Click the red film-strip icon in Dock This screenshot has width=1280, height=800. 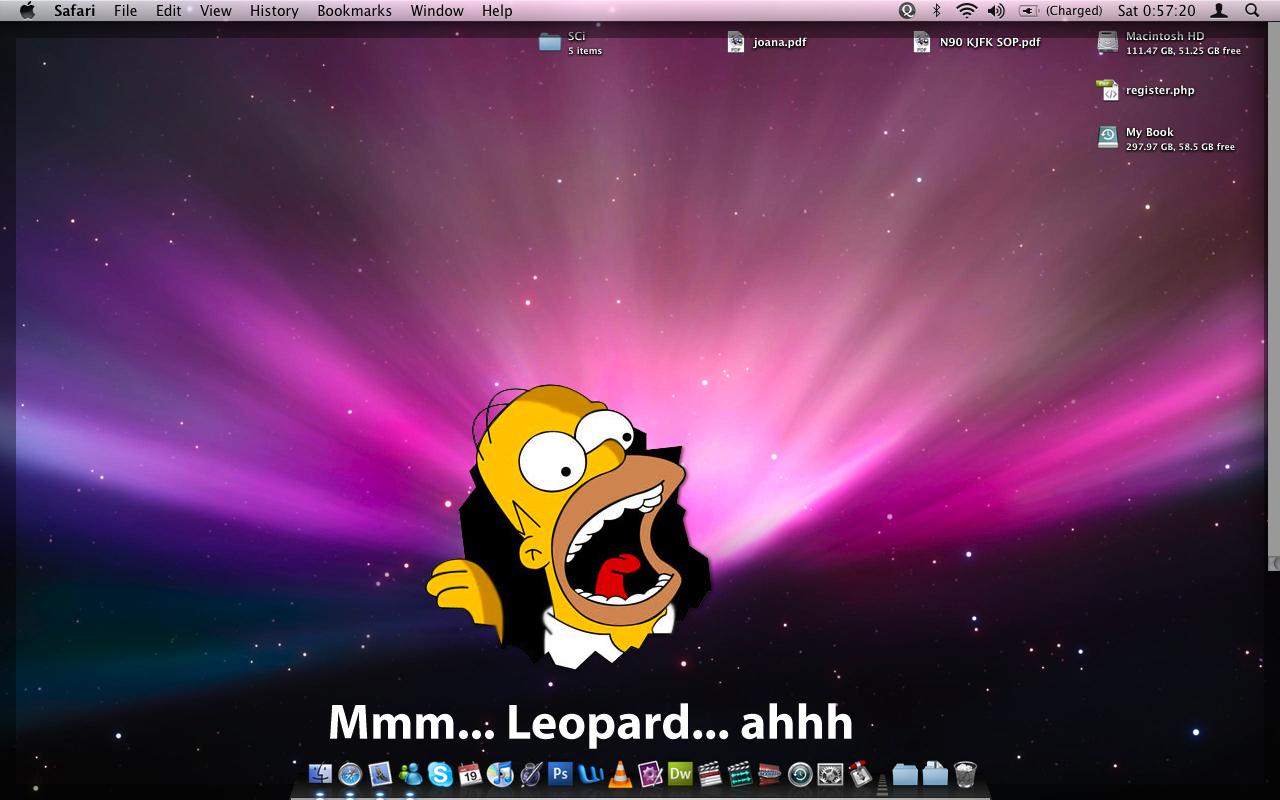coord(770,774)
